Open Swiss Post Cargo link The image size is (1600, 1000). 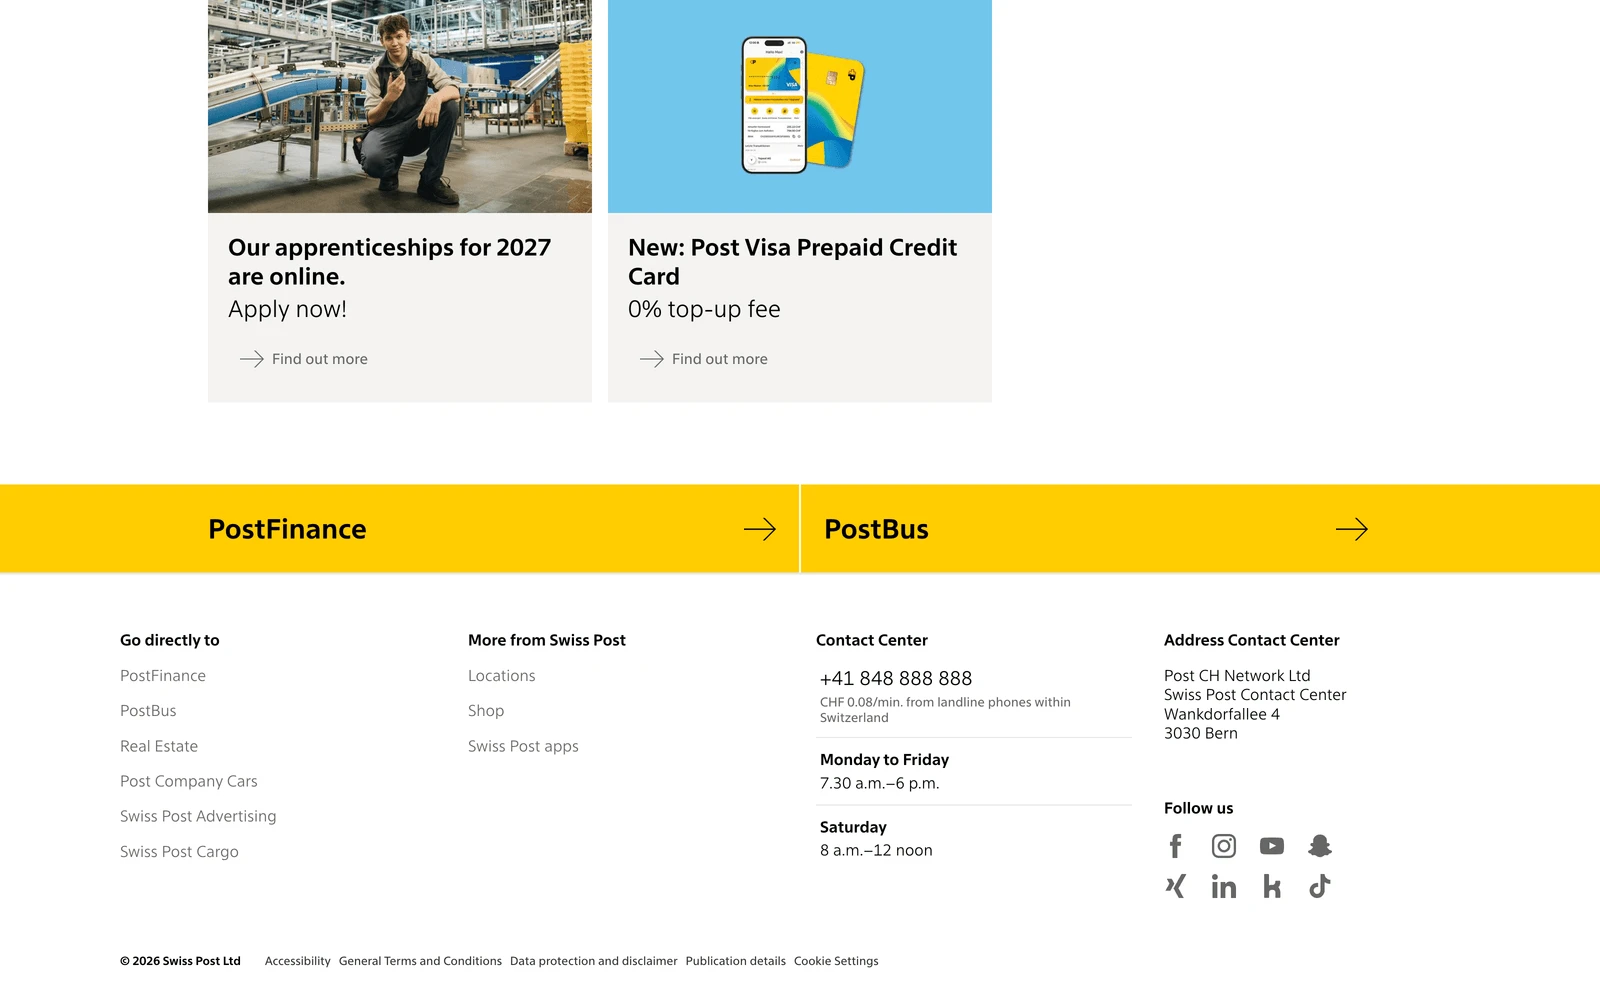(179, 852)
